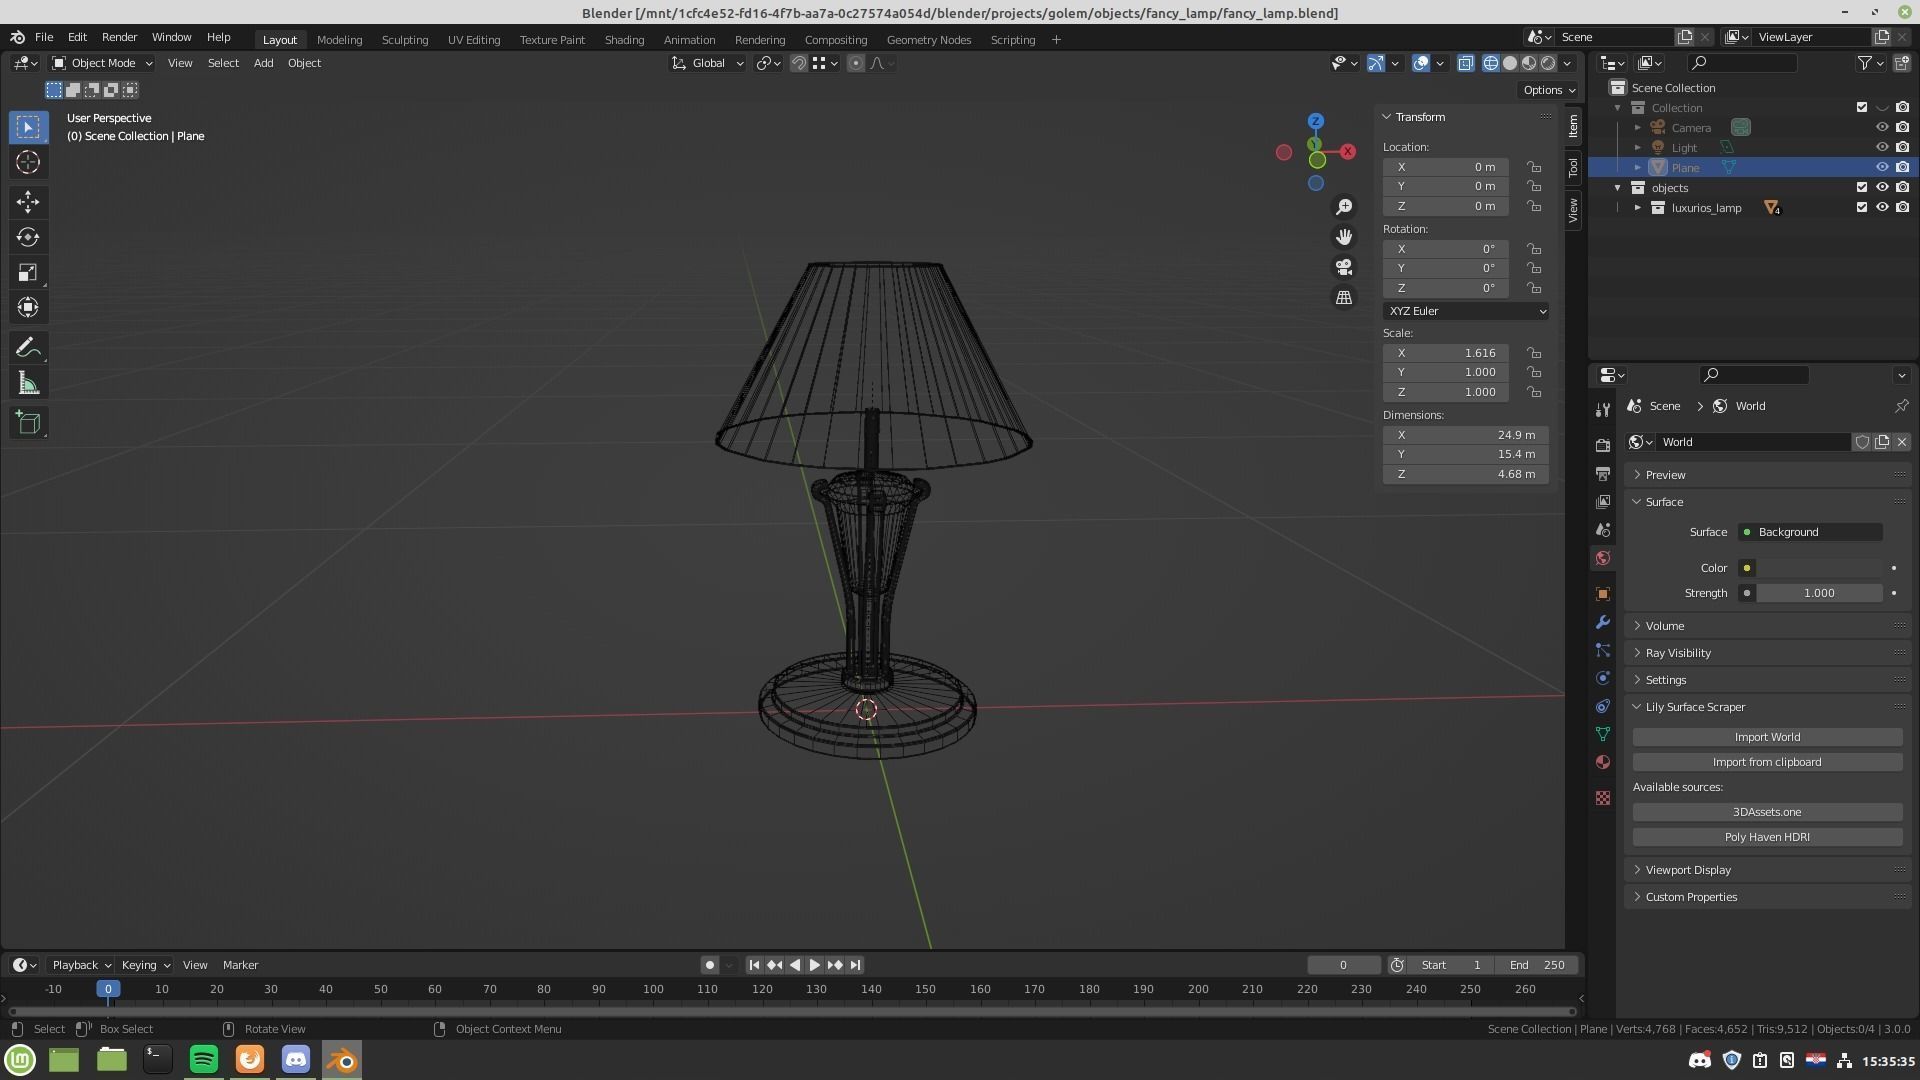Select the Transform tool
Screen dimensions: 1920x1080
tap(28, 307)
